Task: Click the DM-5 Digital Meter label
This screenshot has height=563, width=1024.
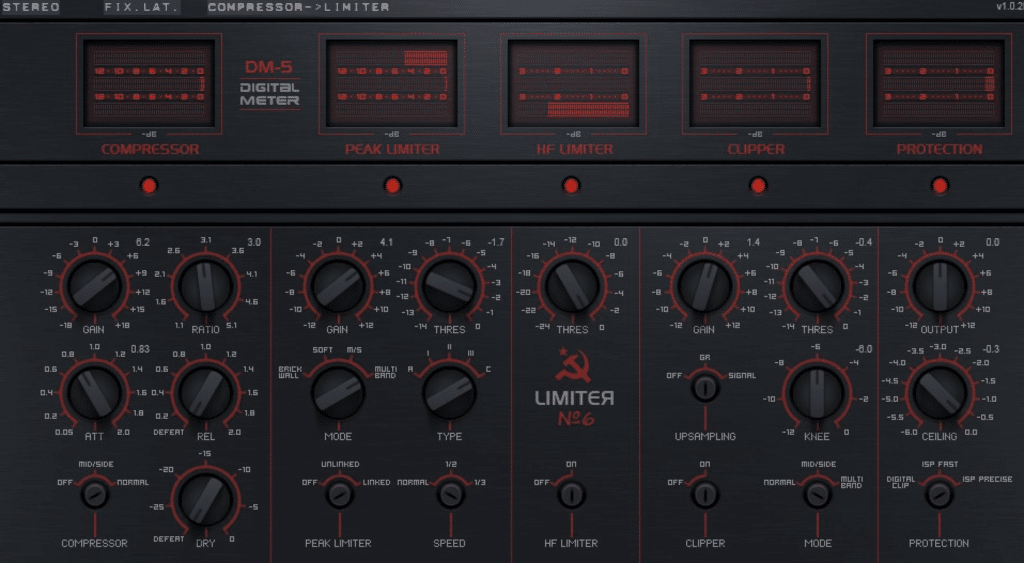Action: [269, 85]
